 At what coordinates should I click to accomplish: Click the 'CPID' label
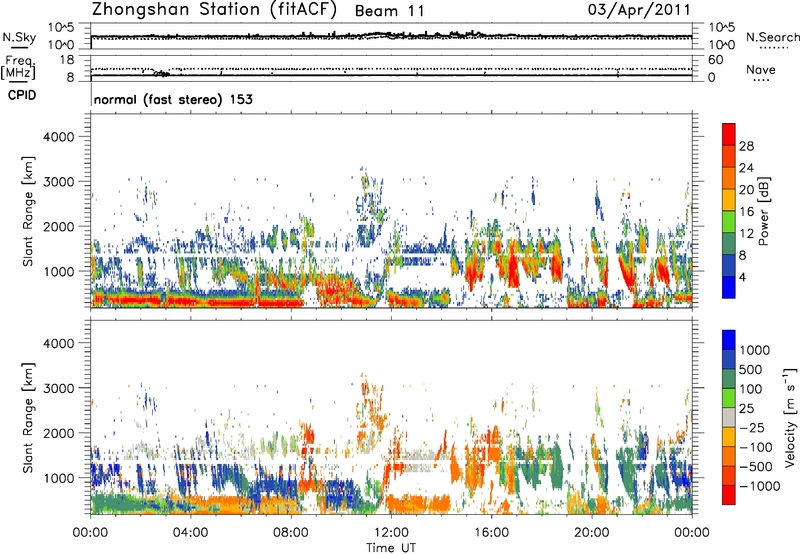coord(22,95)
